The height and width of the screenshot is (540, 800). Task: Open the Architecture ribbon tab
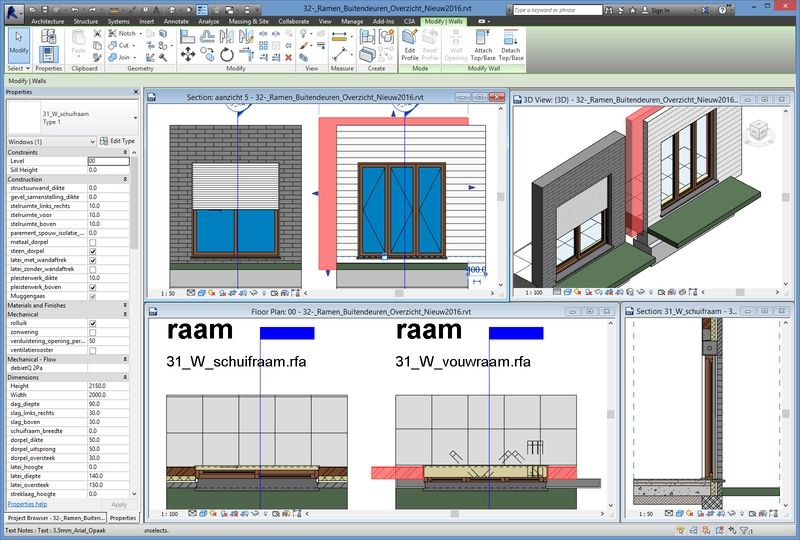pyautogui.click(x=49, y=20)
